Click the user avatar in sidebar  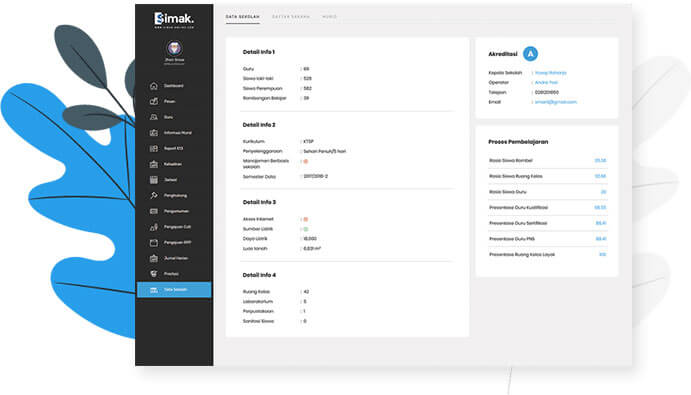coord(175,48)
